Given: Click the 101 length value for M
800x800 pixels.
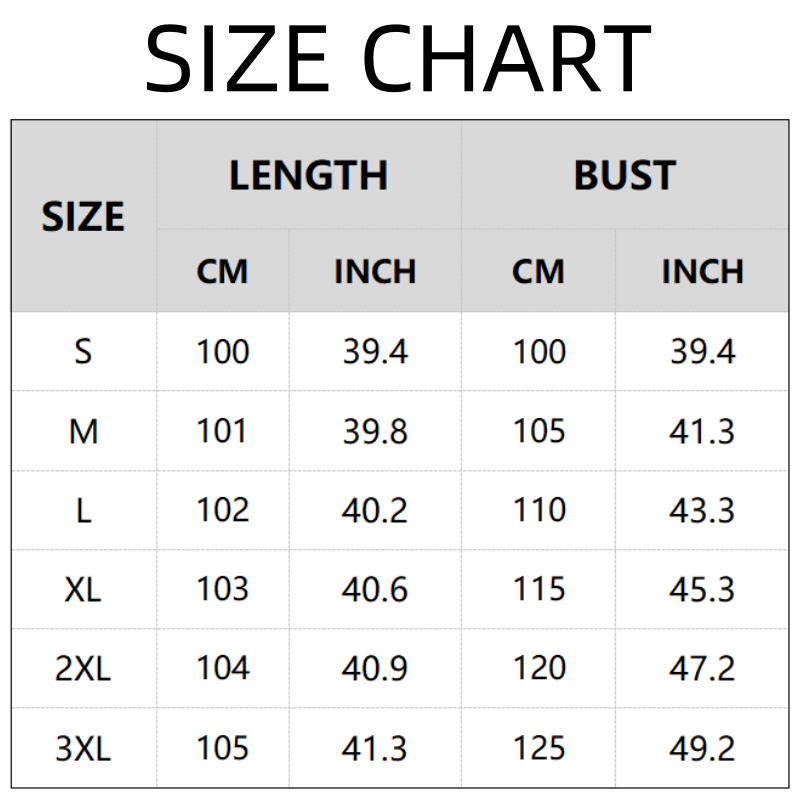Looking at the screenshot, I should point(222,431).
